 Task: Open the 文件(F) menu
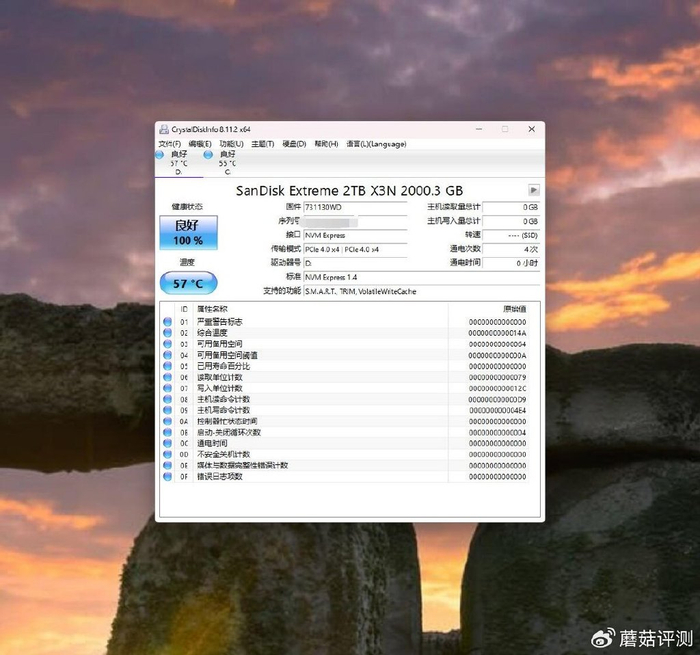click(170, 144)
